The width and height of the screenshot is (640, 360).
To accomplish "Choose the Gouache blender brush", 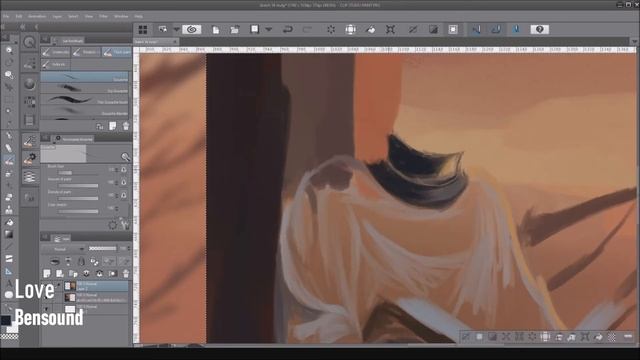I will 84,111.
